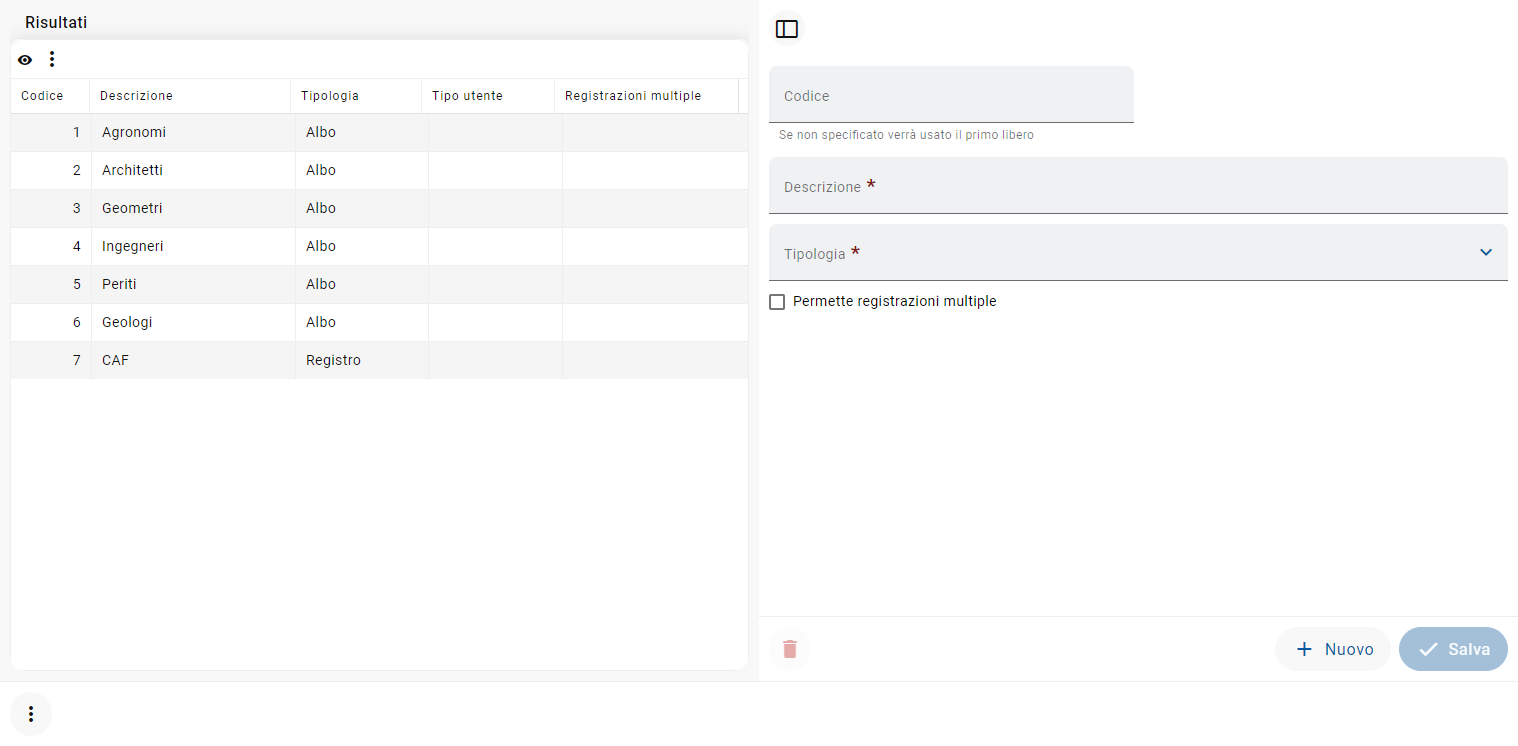The image size is (1518, 746).
Task: Open the table options three-dot menu
Action: tap(52, 60)
